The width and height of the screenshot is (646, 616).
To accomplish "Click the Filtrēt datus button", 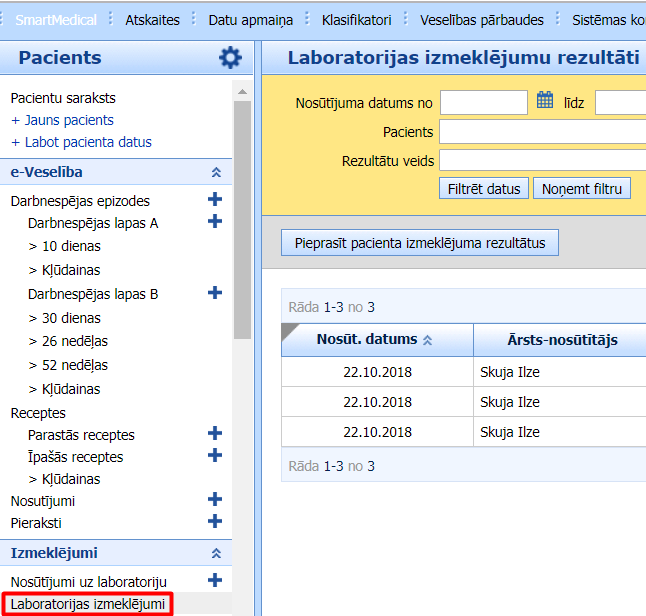I will pos(484,188).
